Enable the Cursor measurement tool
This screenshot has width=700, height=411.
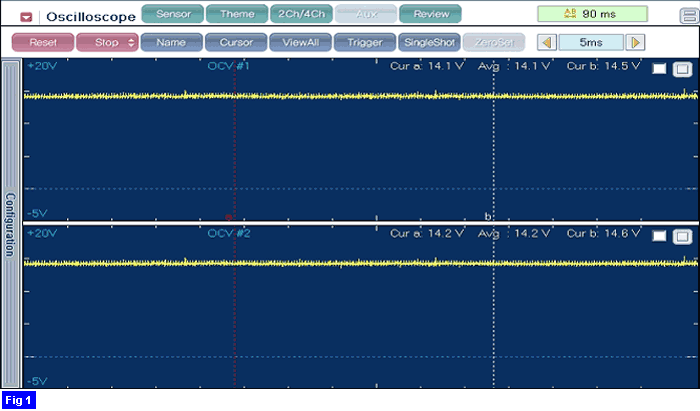pos(236,43)
